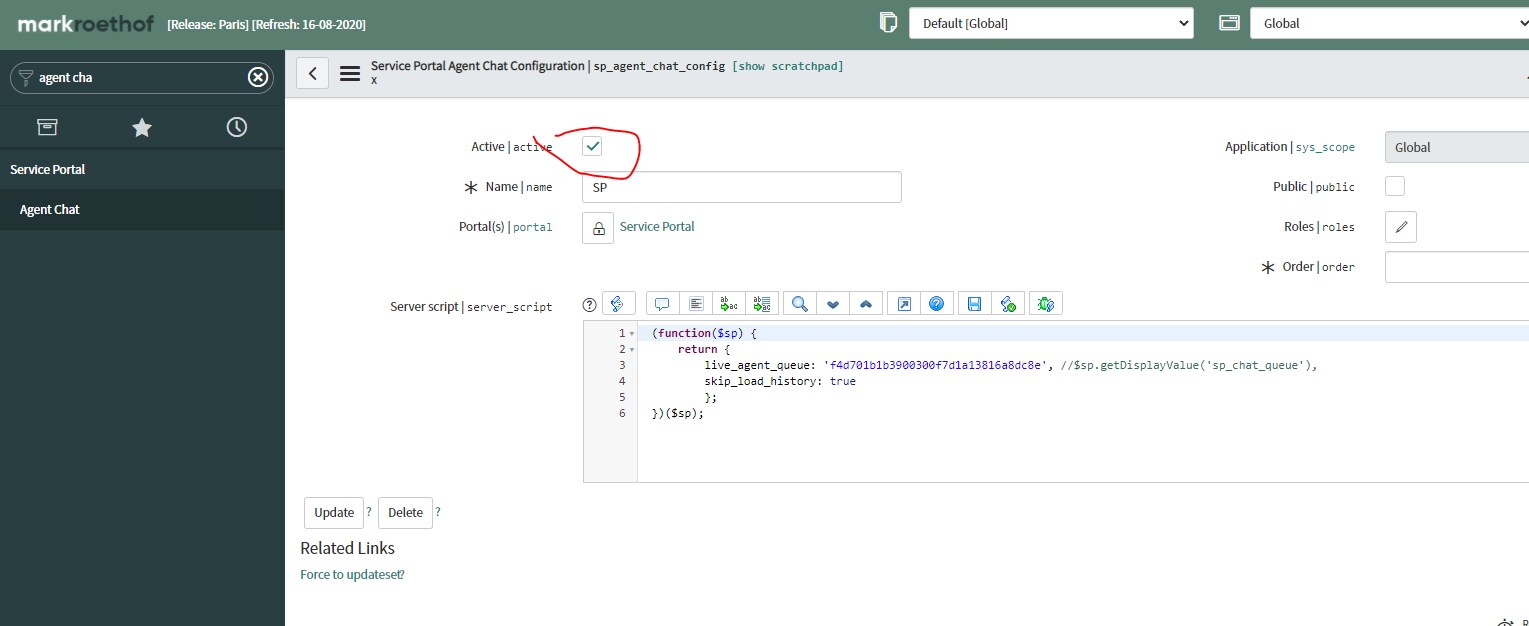Find previous match with up chevron

[x=866, y=304]
